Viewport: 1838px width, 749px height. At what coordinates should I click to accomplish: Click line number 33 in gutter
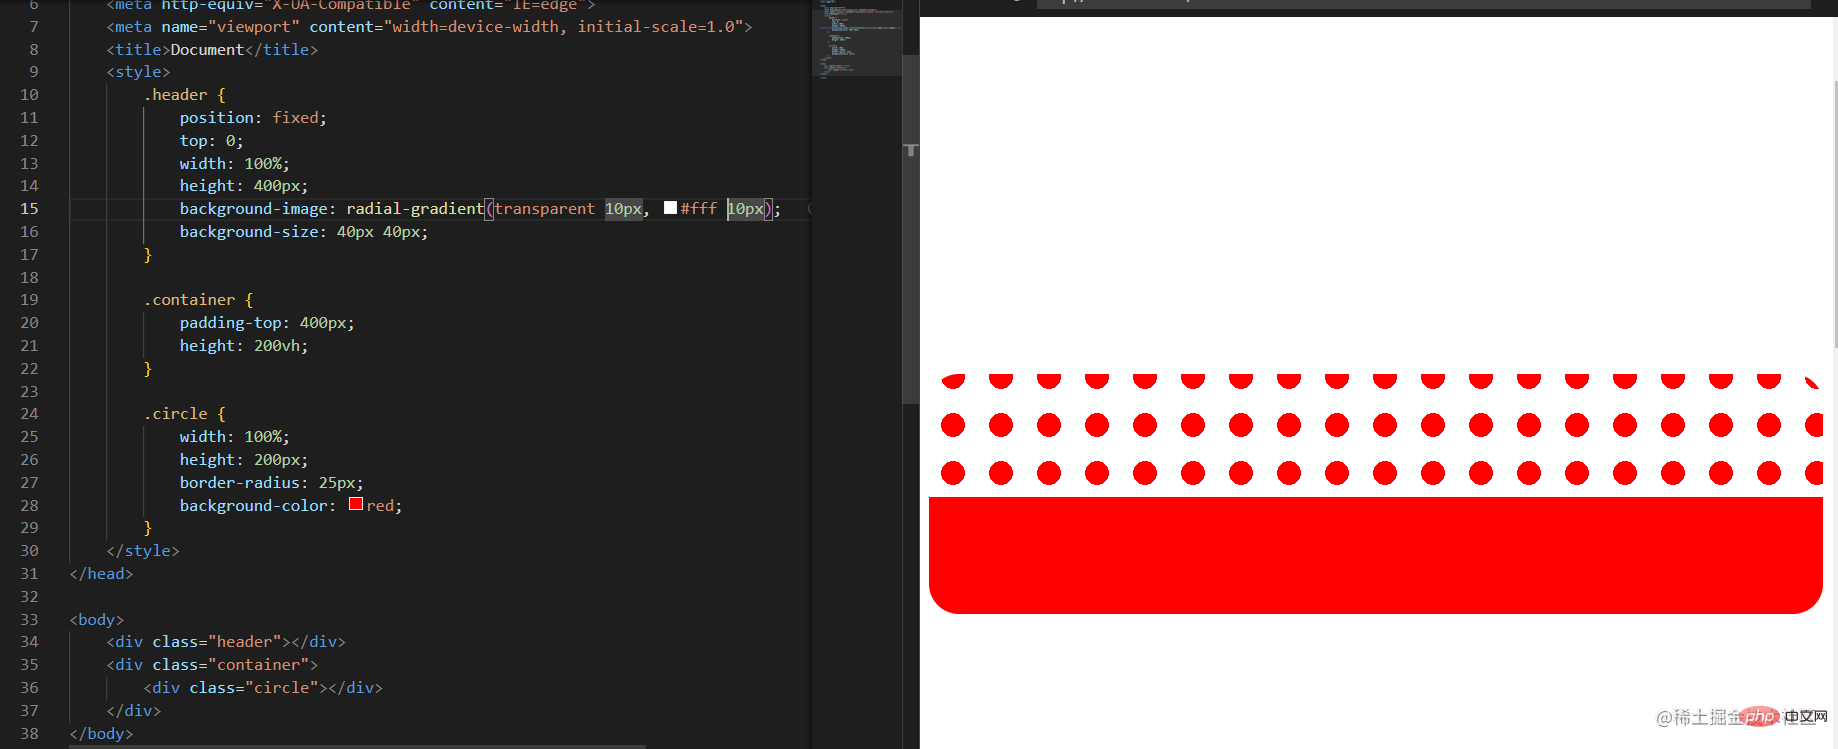click(29, 619)
